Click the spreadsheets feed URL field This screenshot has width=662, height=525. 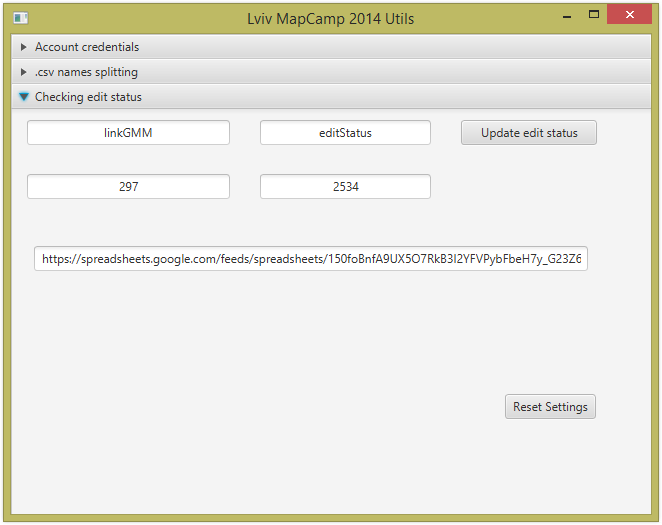click(311, 258)
